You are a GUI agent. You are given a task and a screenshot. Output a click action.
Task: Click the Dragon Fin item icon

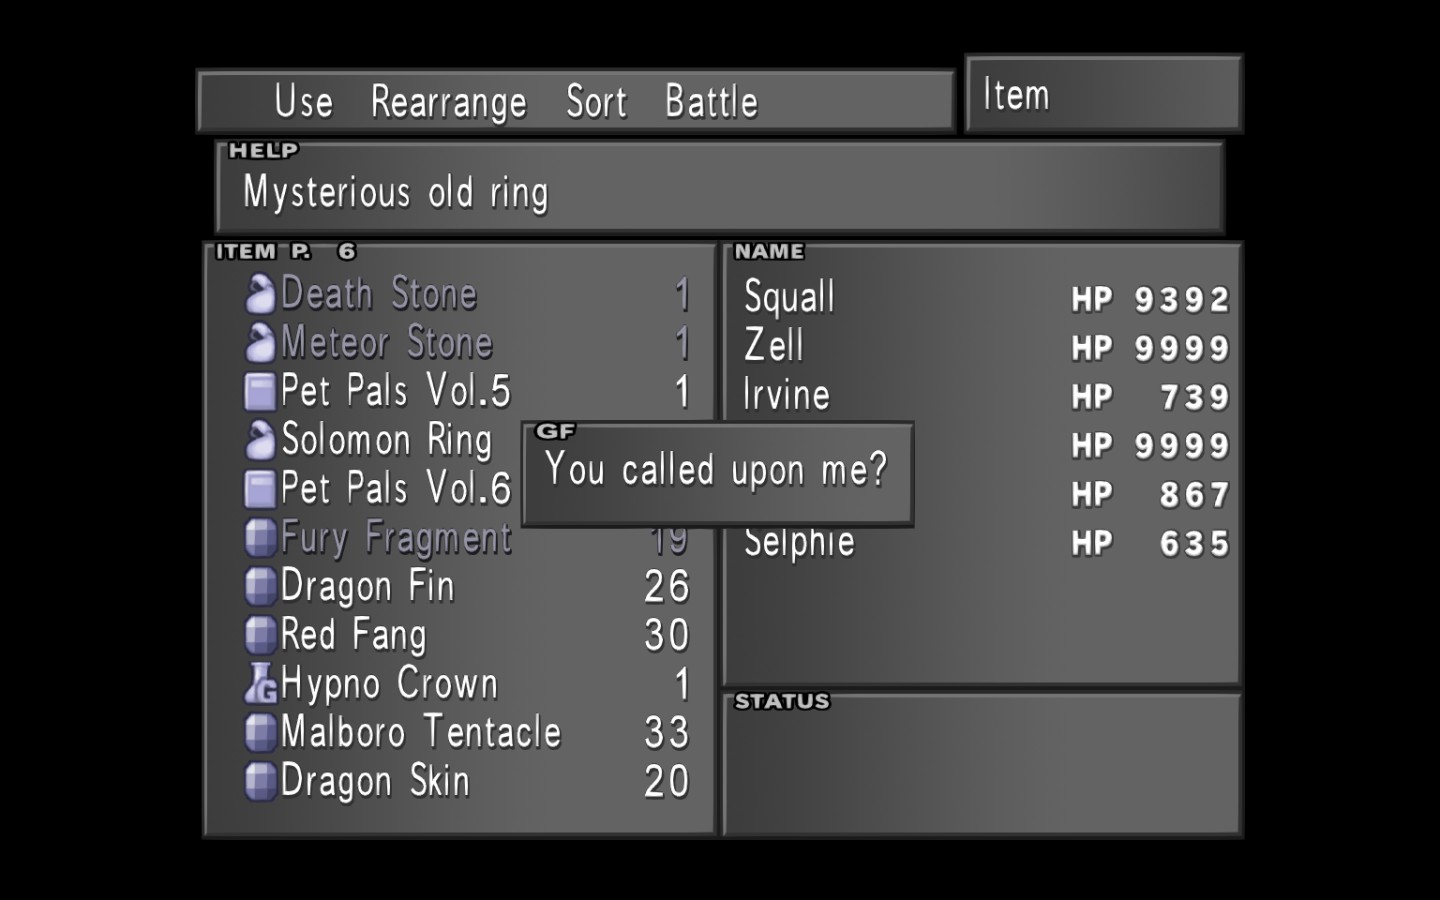[260, 586]
